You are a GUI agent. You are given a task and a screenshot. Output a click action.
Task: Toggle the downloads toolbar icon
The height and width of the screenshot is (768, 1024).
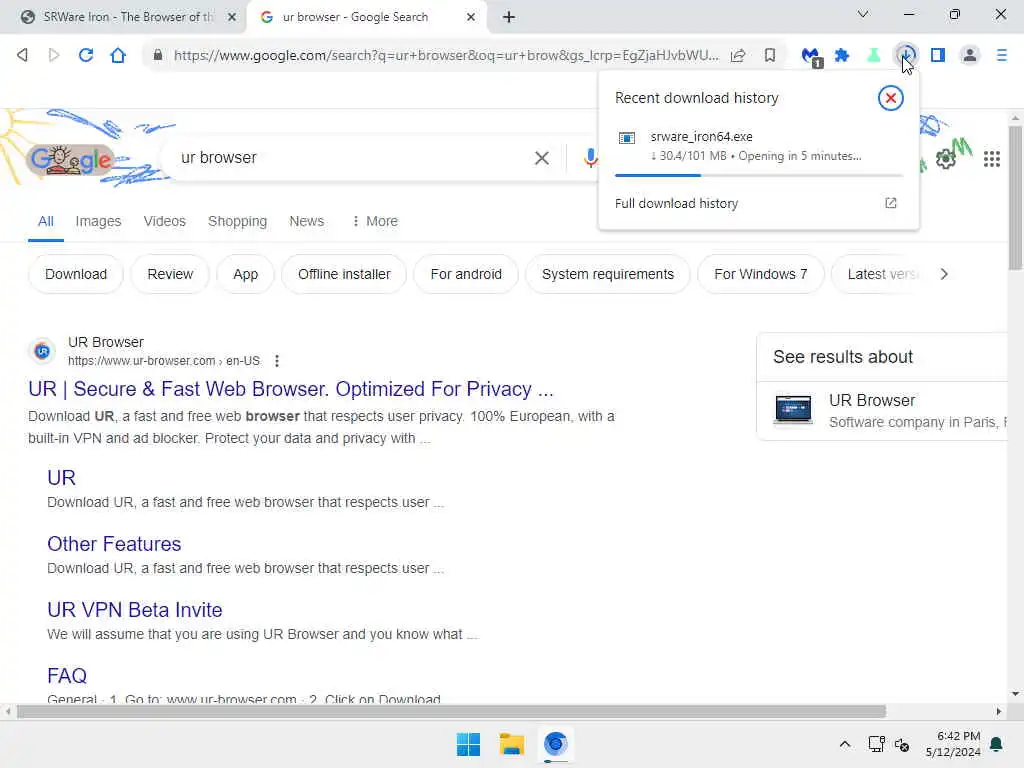click(906, 55)
